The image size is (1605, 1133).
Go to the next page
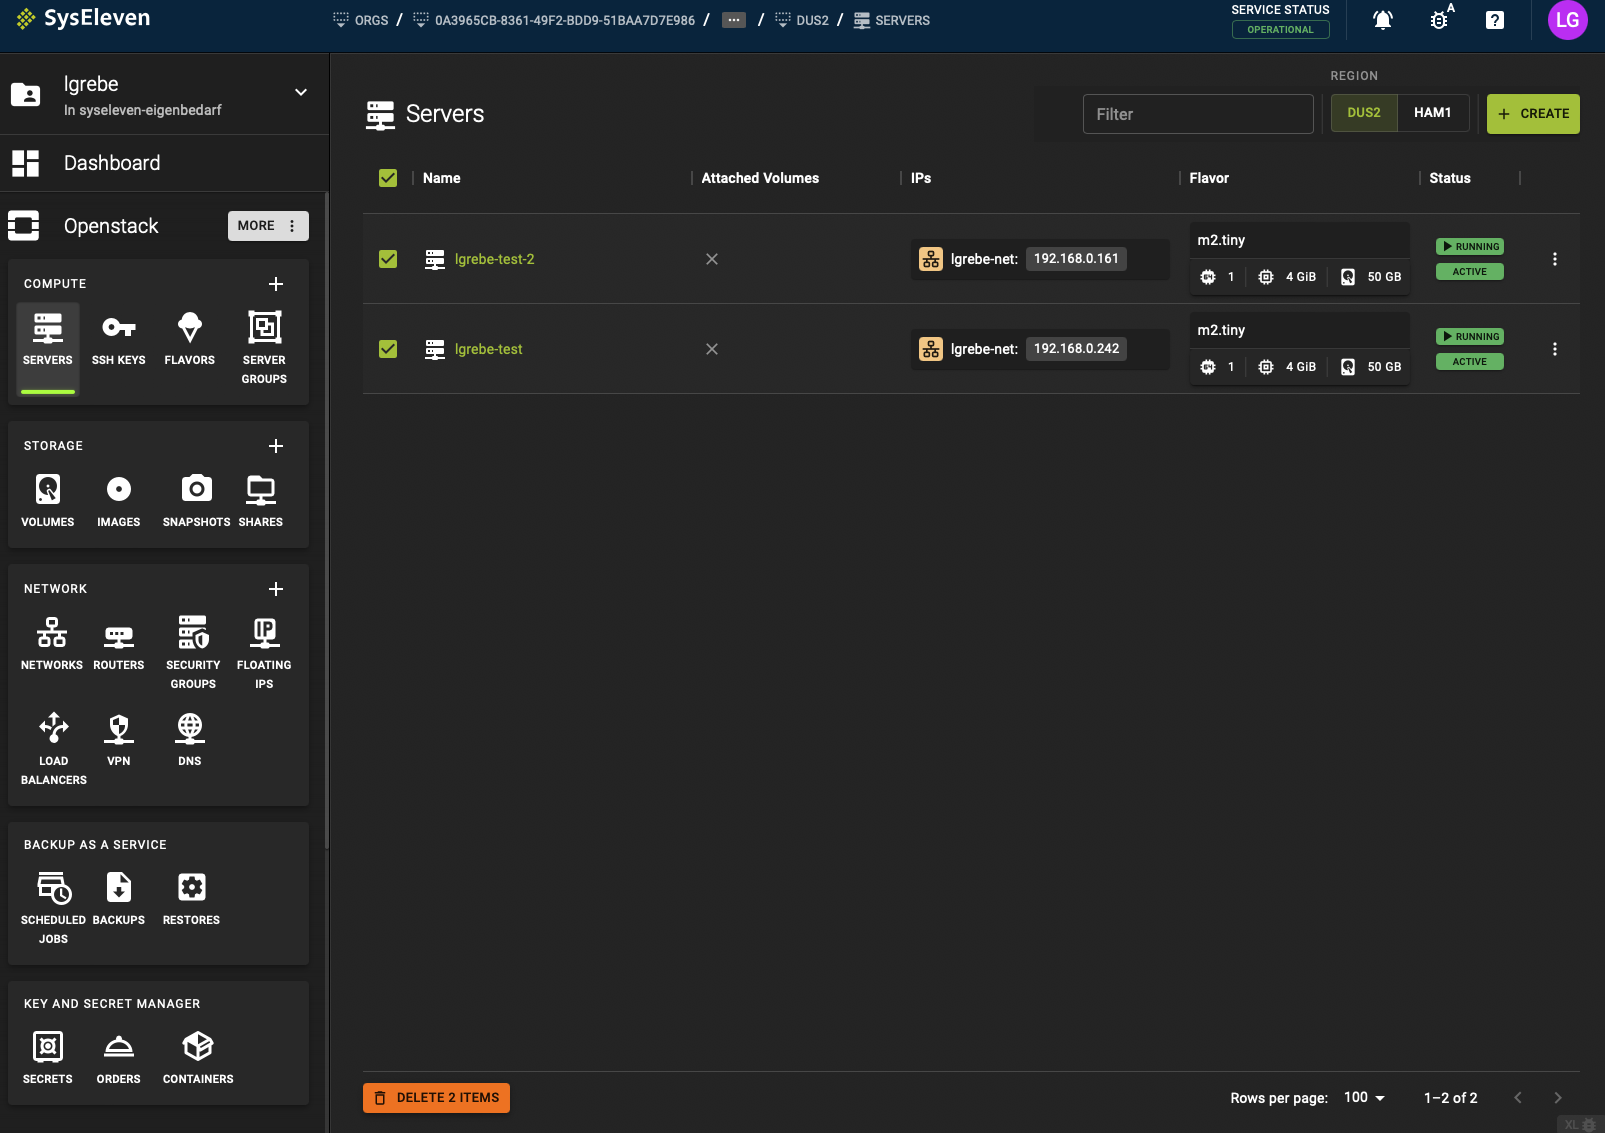point(1558,1098)
